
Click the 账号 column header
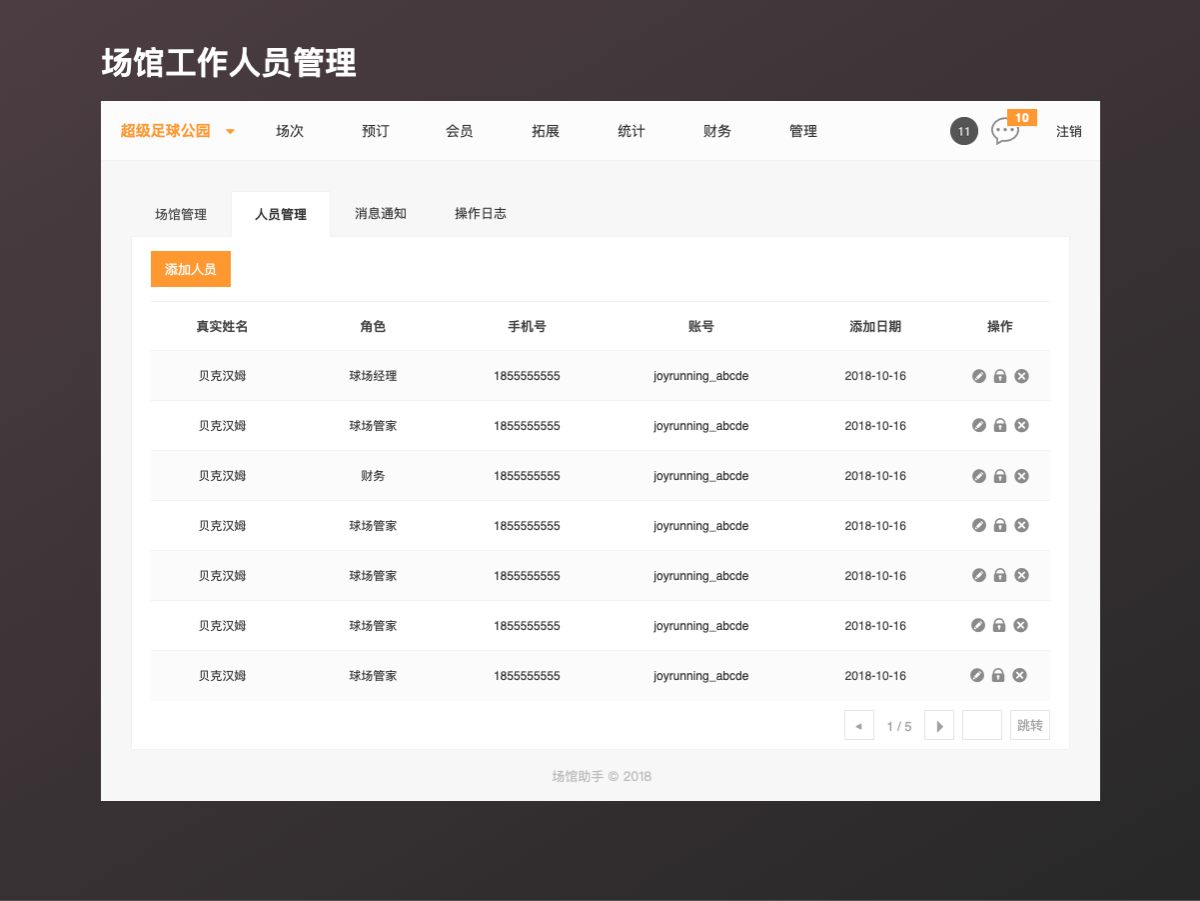point(701,326)
